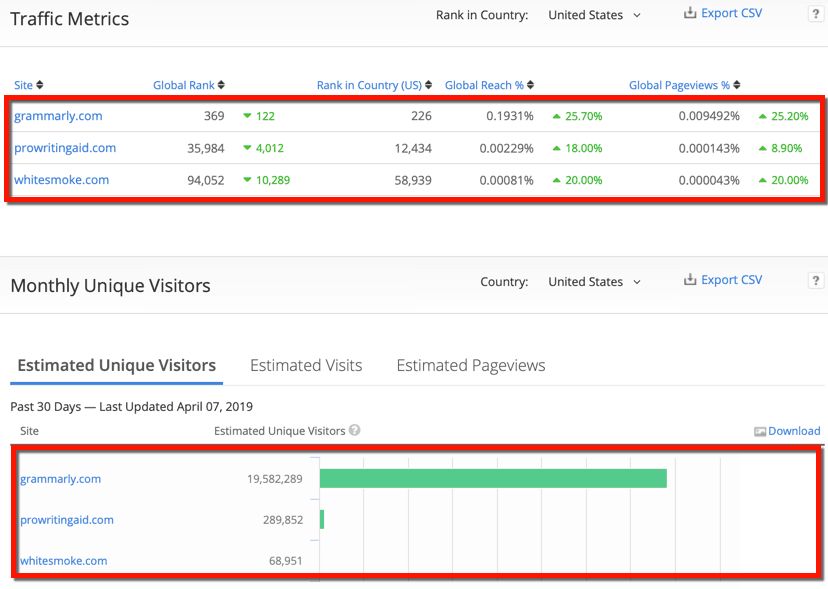Screen dimensions: 828x589
Task: Click the visitor count 19,582,289
Action: pyautogui.click(x=275, y=479)
